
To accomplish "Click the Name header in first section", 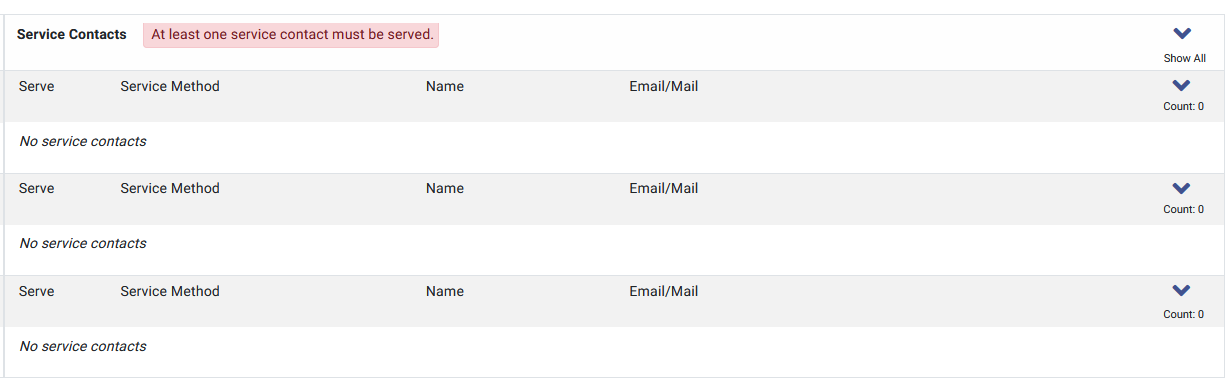I will (x=445, y=86).
